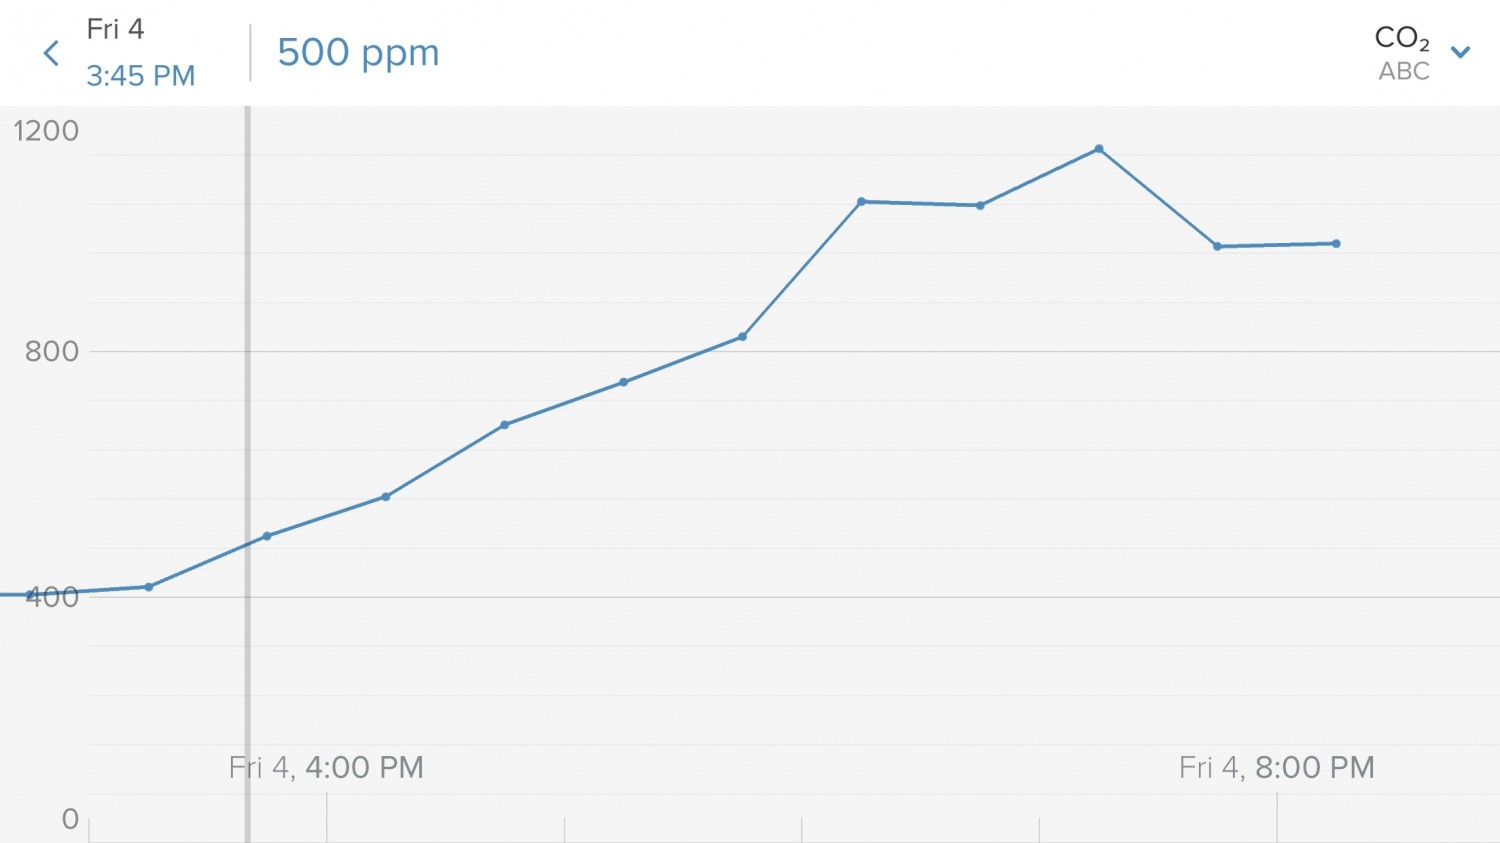1500x843 pixels.
Task: Click the data point just above 800 gridline
Action: 742,337
